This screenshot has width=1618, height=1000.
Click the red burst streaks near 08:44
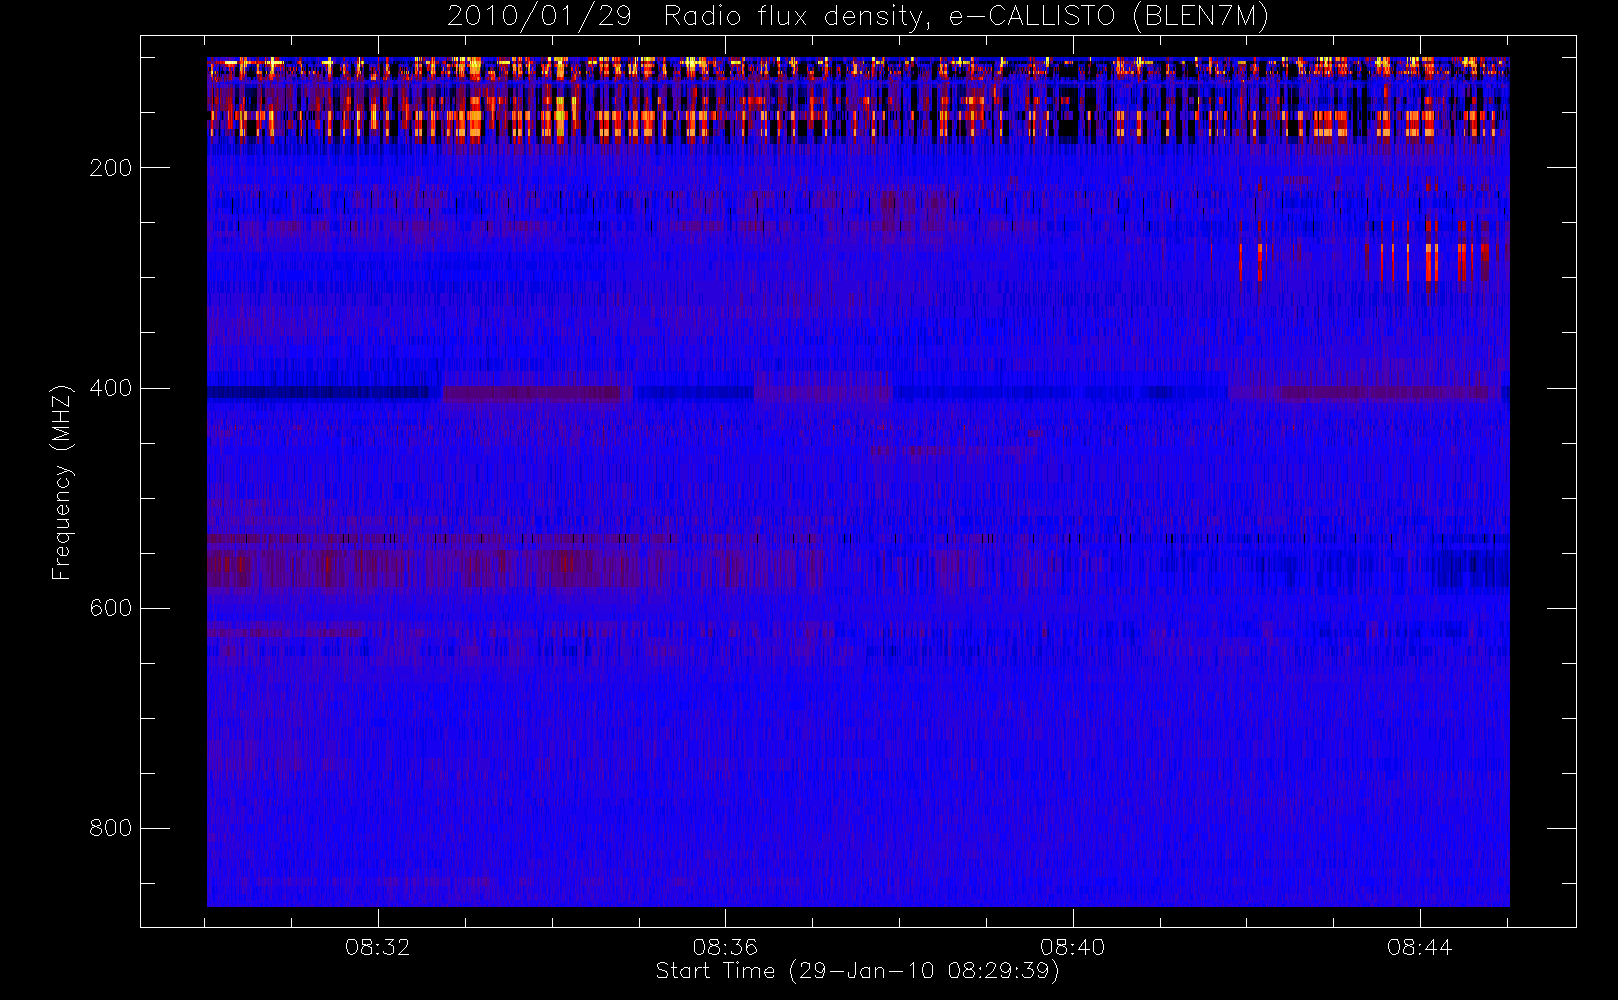tap(1430, 262)
